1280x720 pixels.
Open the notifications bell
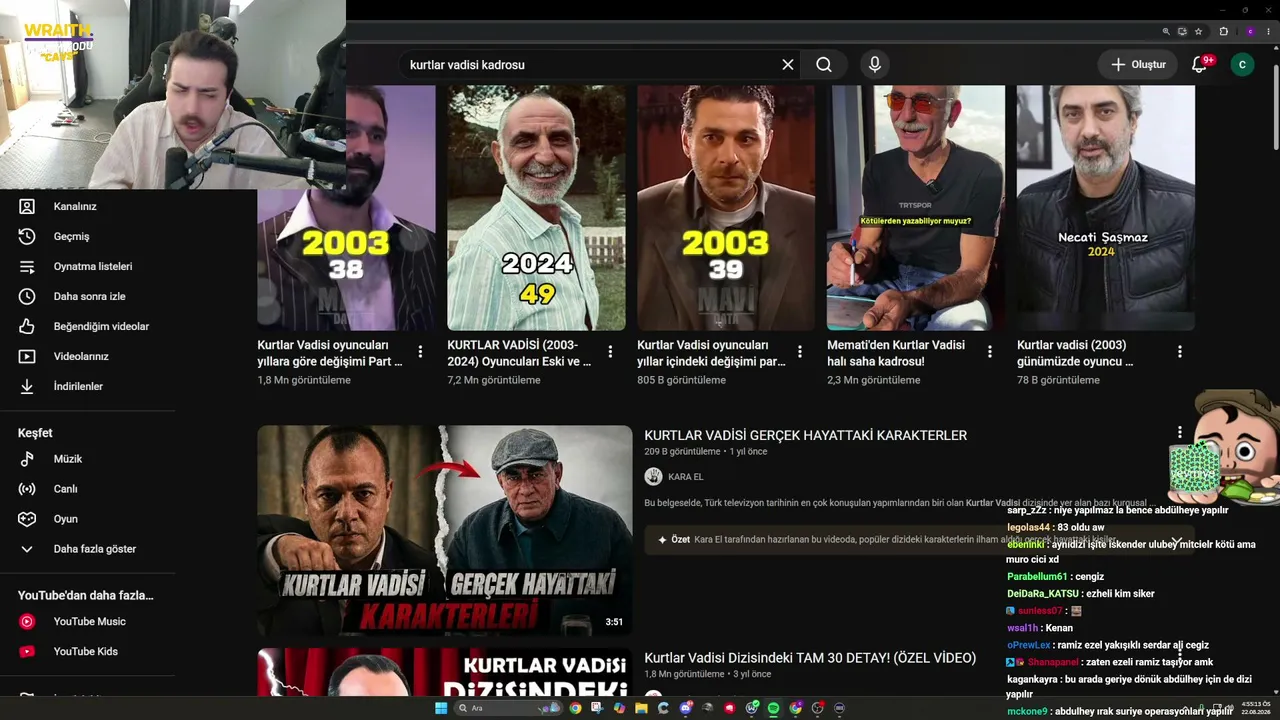point(1200,65)
